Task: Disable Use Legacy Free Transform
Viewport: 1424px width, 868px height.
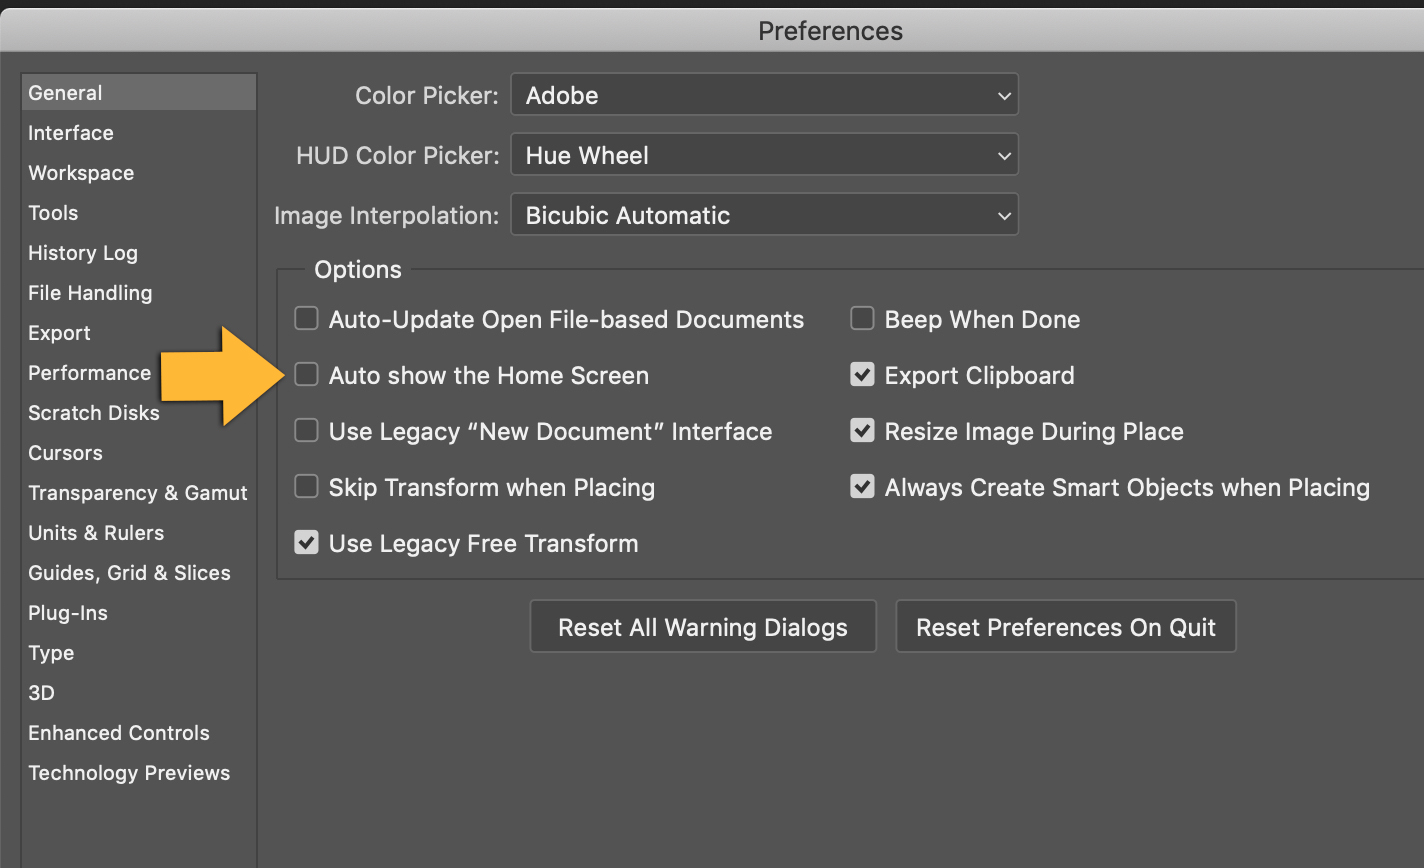Action: pyautogui.click(x=306, y=542)
